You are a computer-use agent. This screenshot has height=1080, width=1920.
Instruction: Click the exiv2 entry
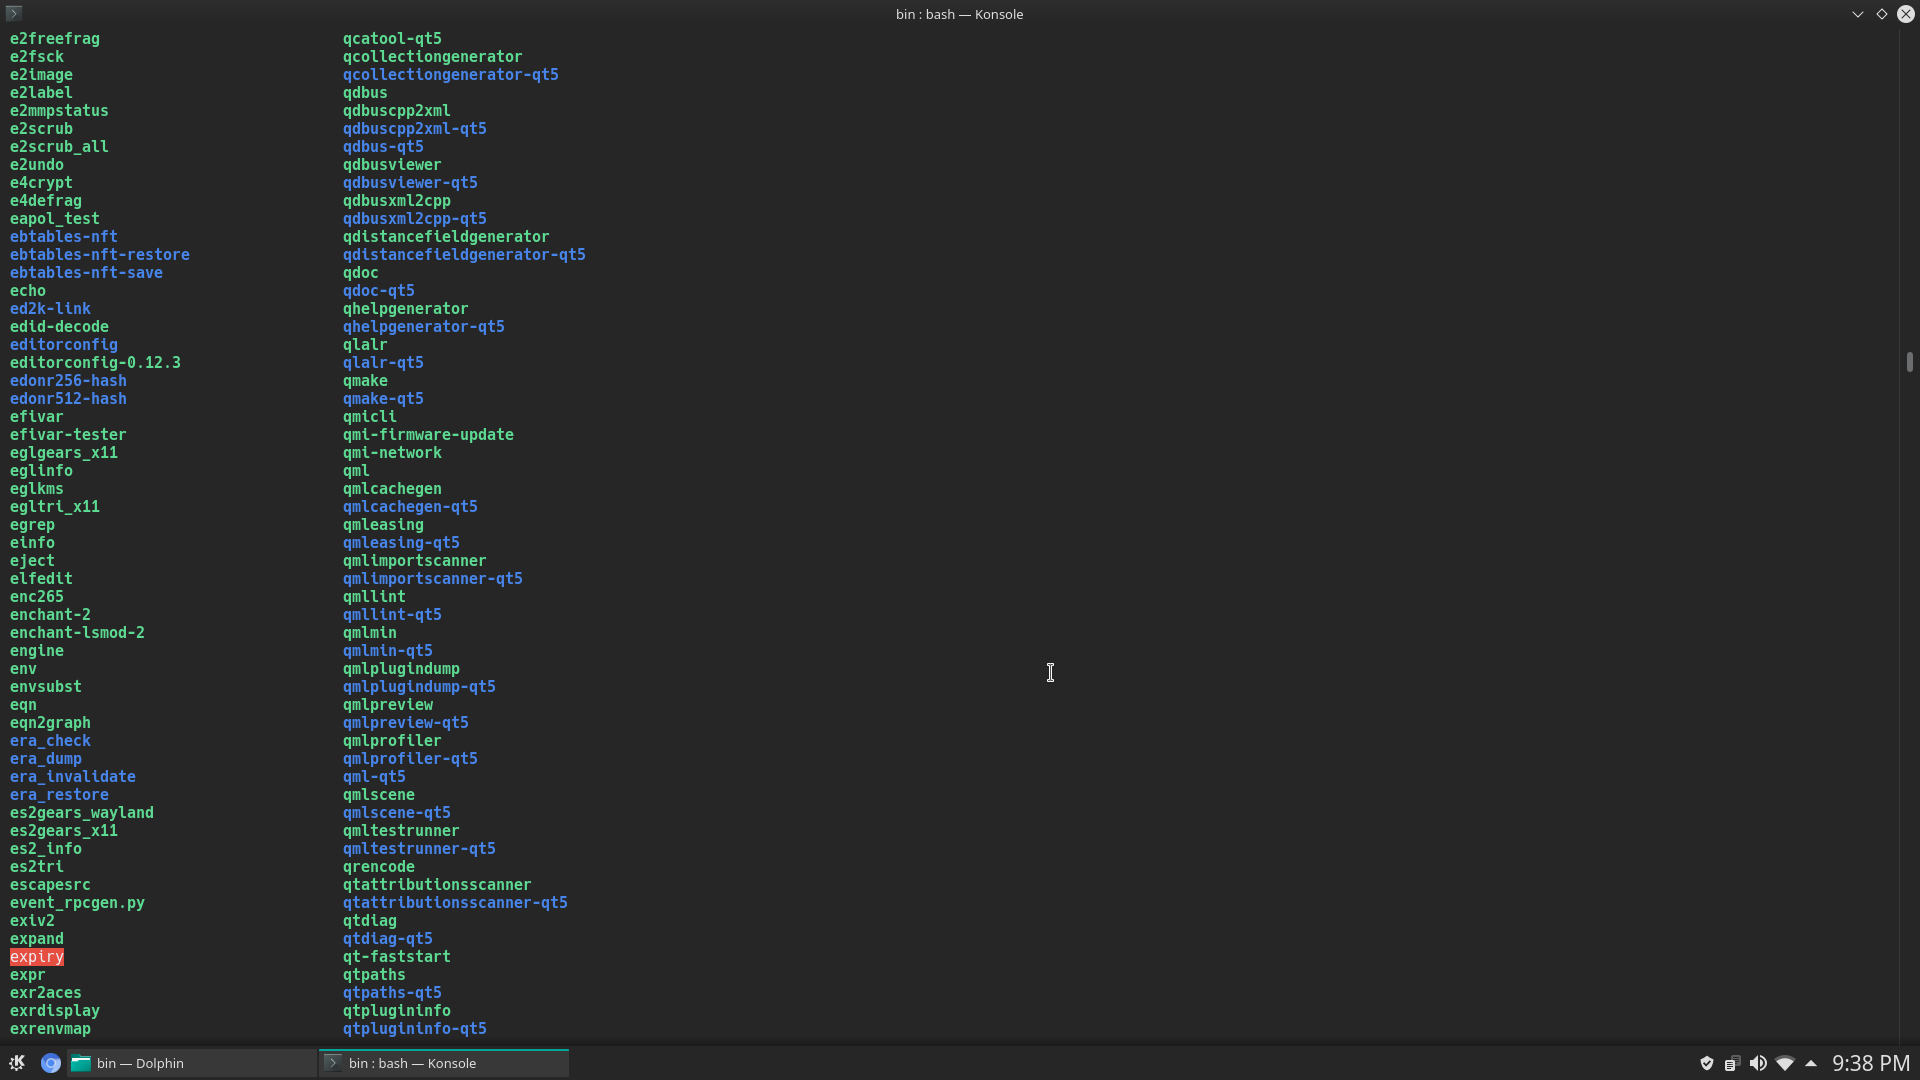[32, 921]
